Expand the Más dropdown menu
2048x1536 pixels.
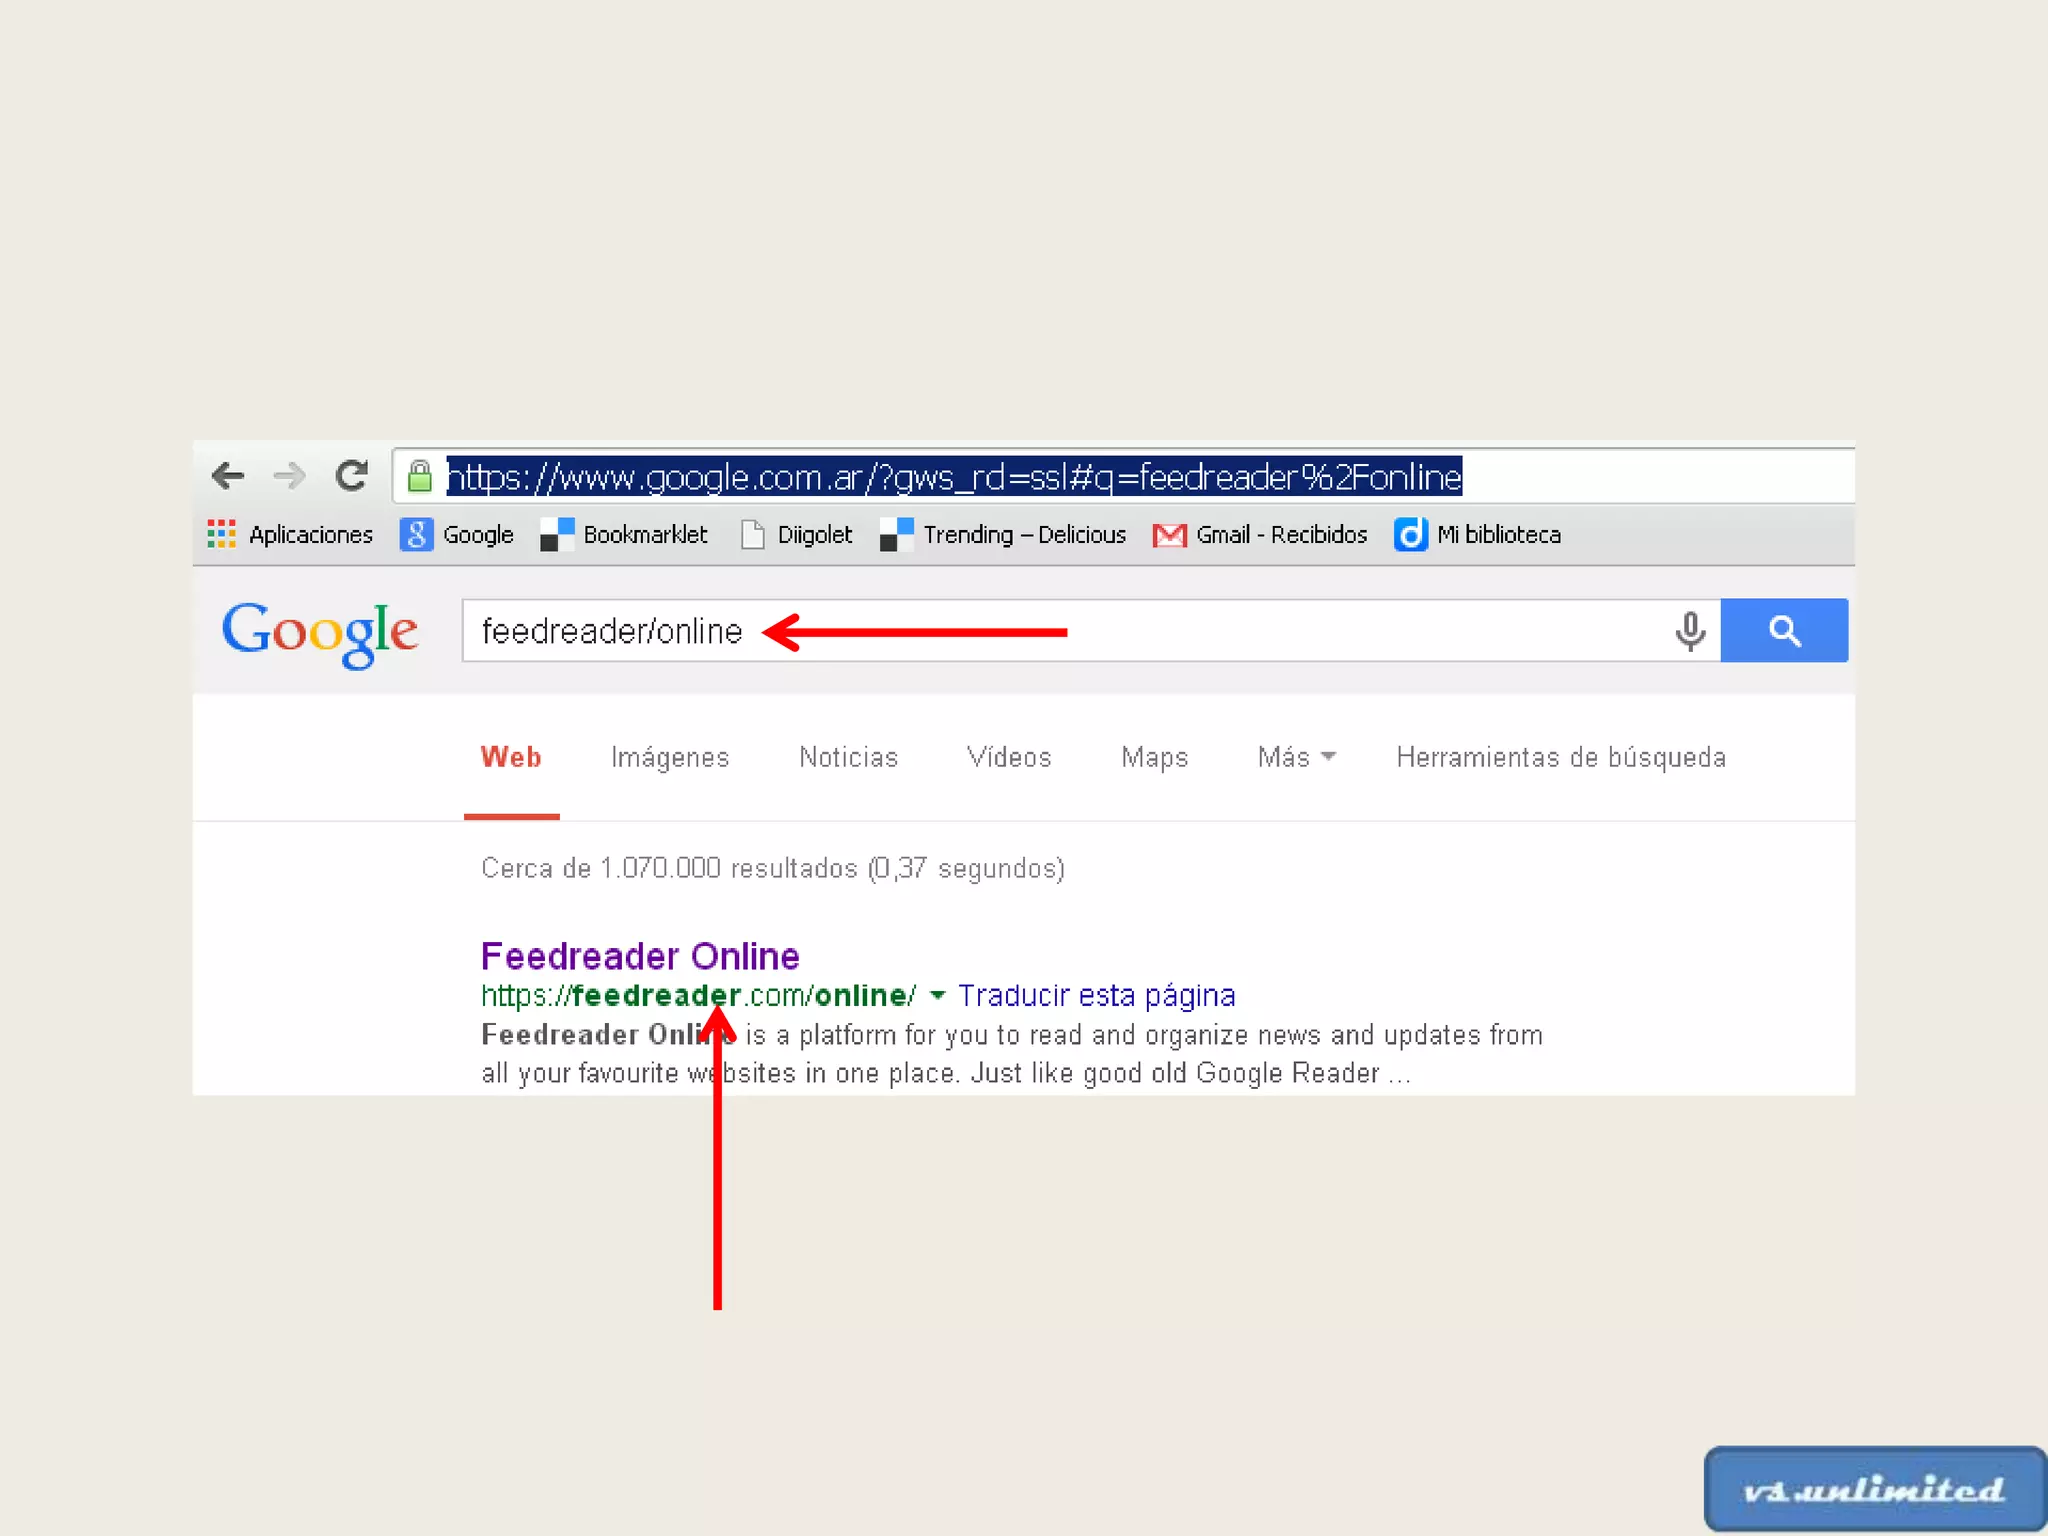1296,757
